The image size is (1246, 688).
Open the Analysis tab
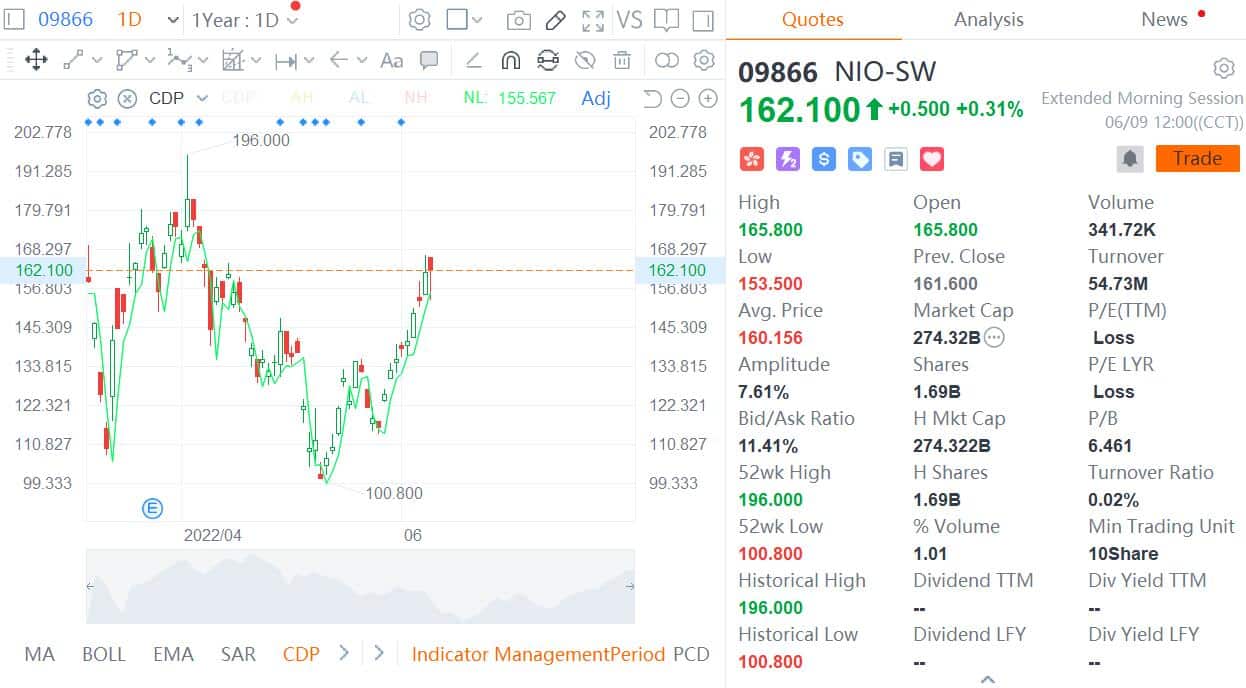coord(988,19)
